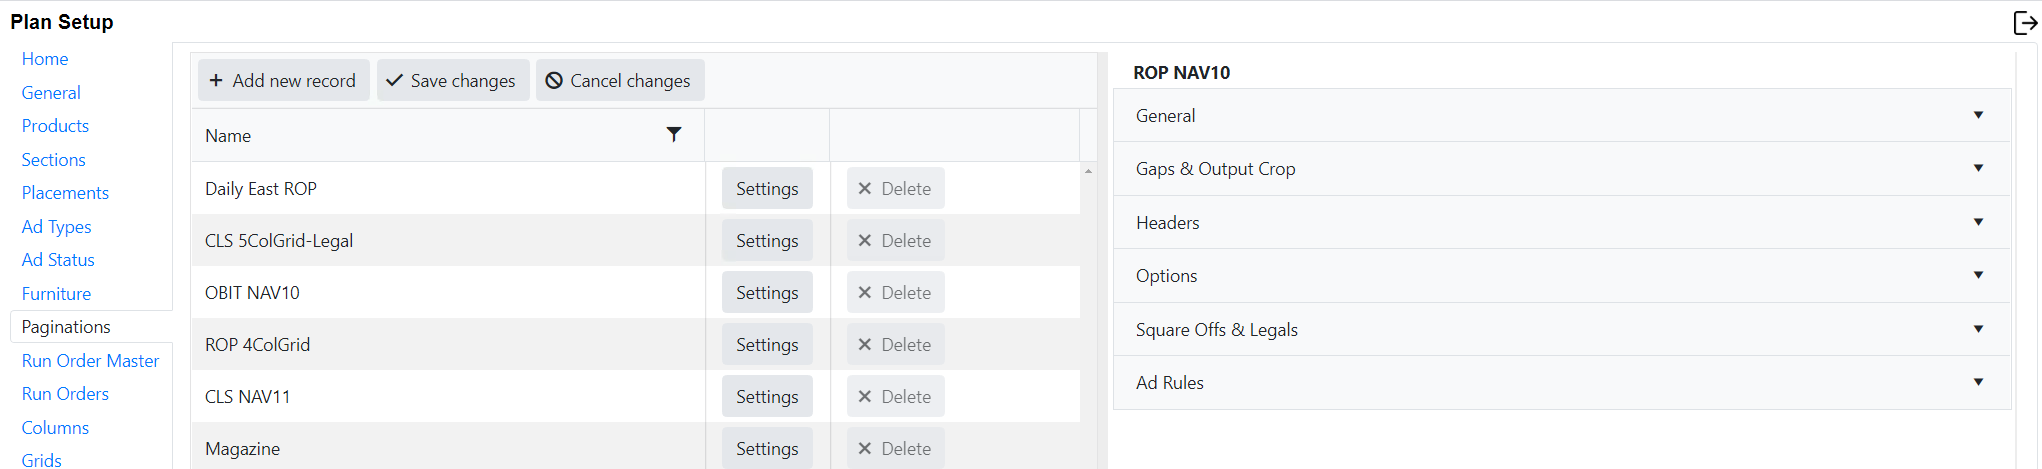Expand the Headers accordion panel
Viewport: 2042px width, 469px height.
[1561, 223]
